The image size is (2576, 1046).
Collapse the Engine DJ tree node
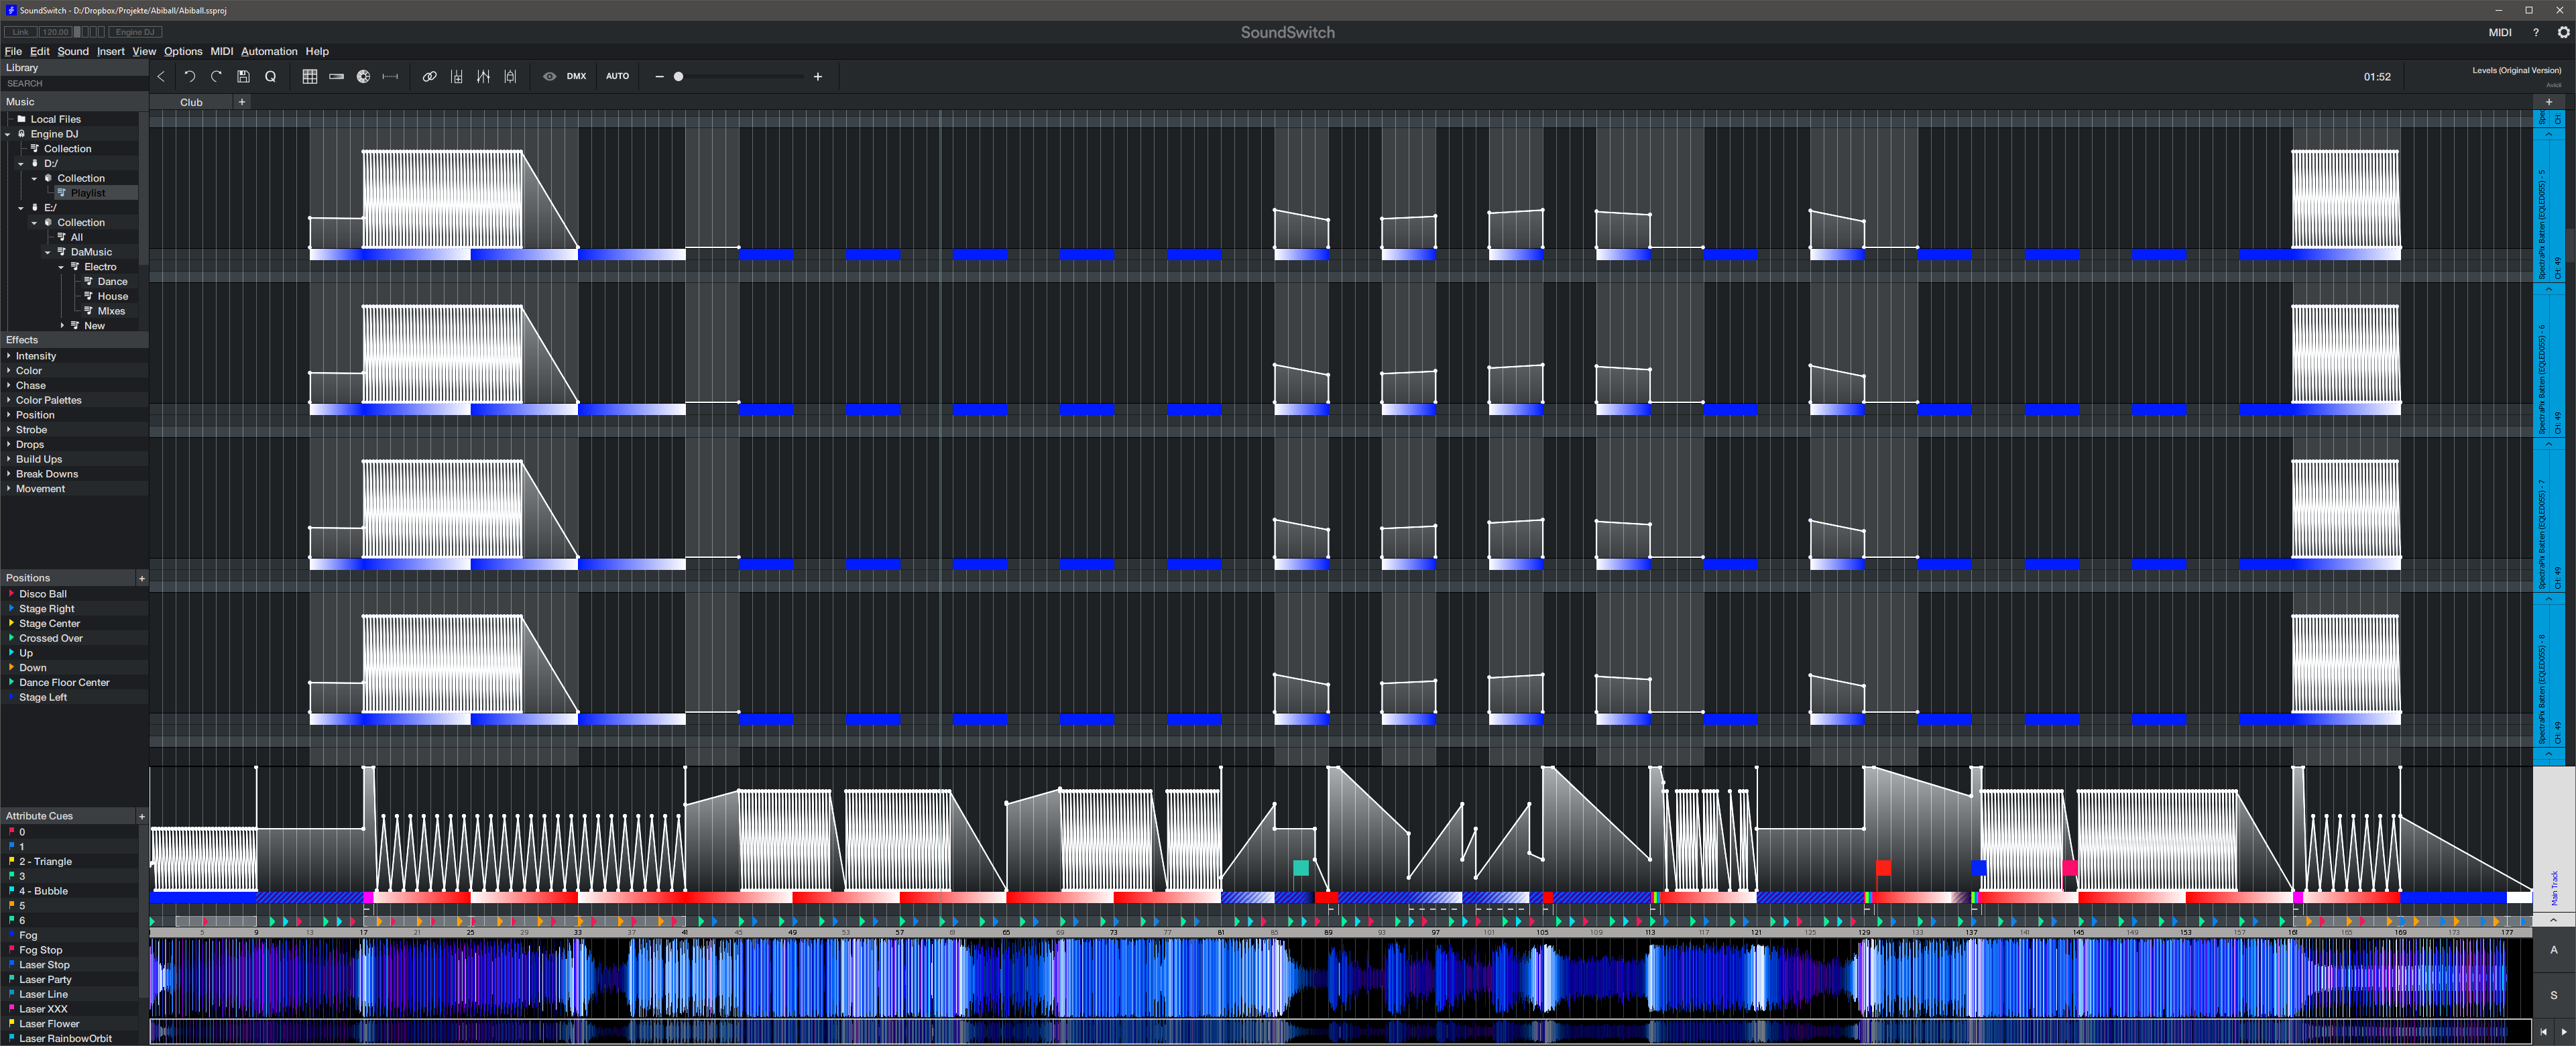click(x=8, y=134)
